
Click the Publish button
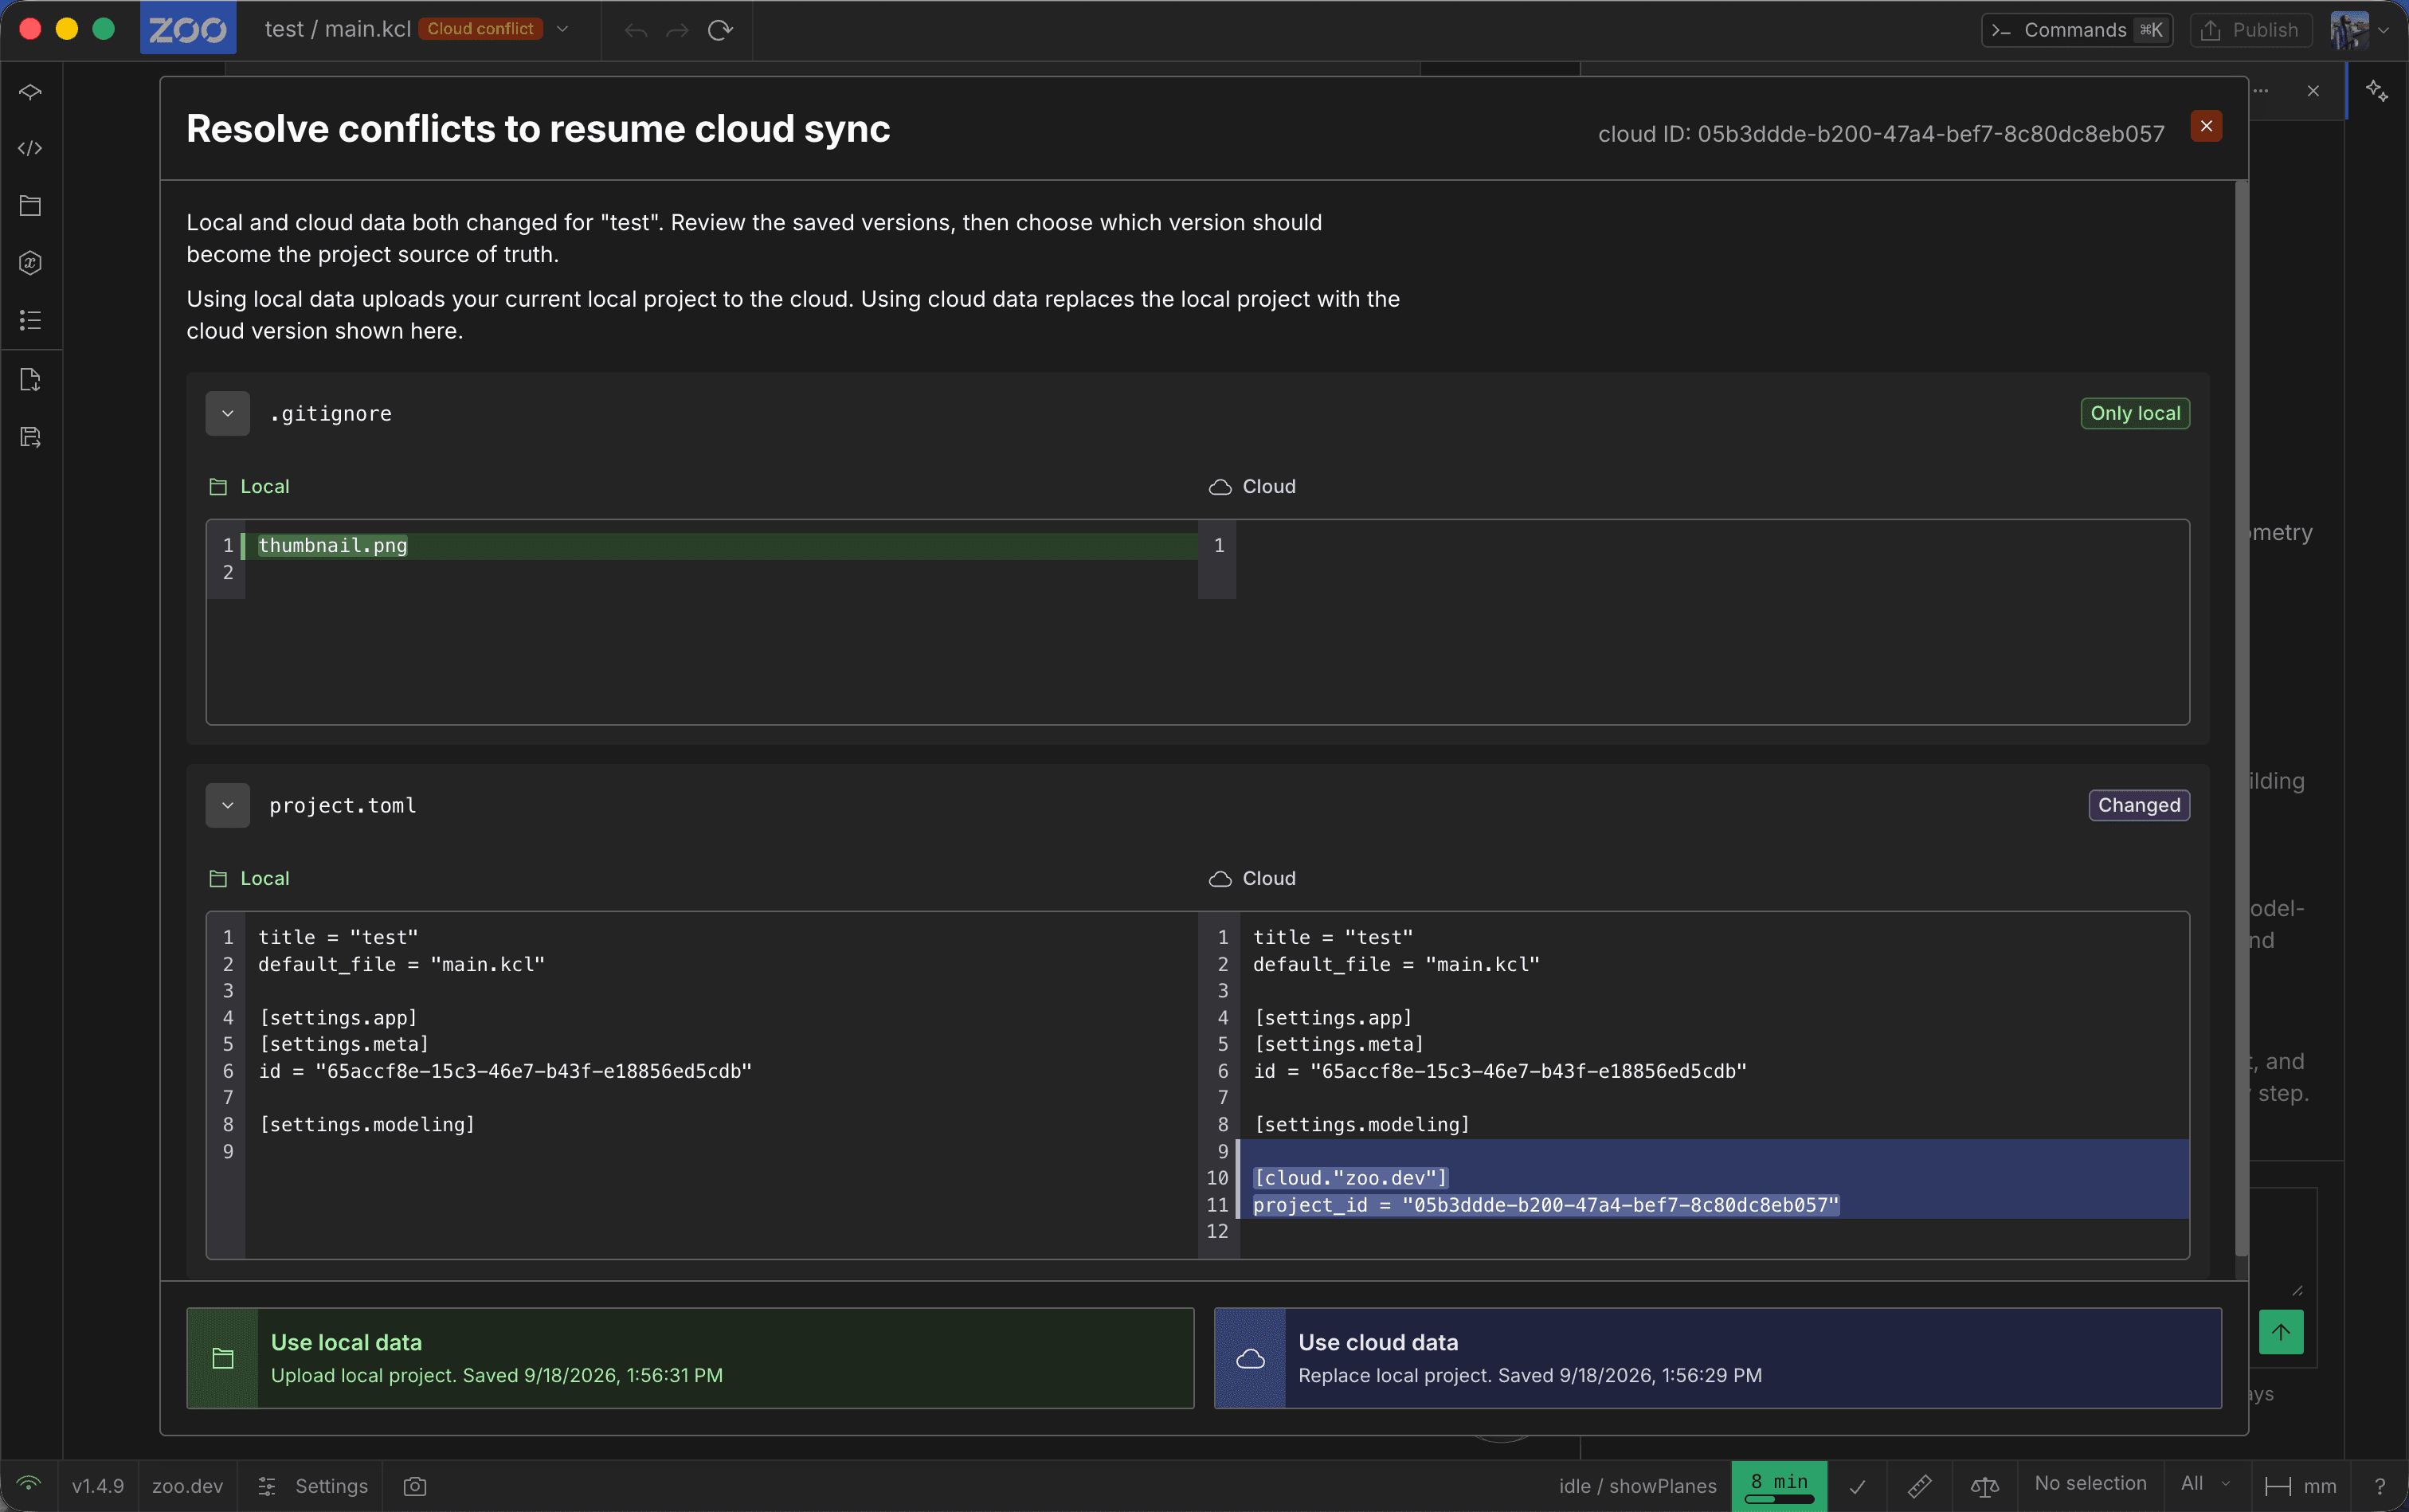click(x=2250, y=30)
